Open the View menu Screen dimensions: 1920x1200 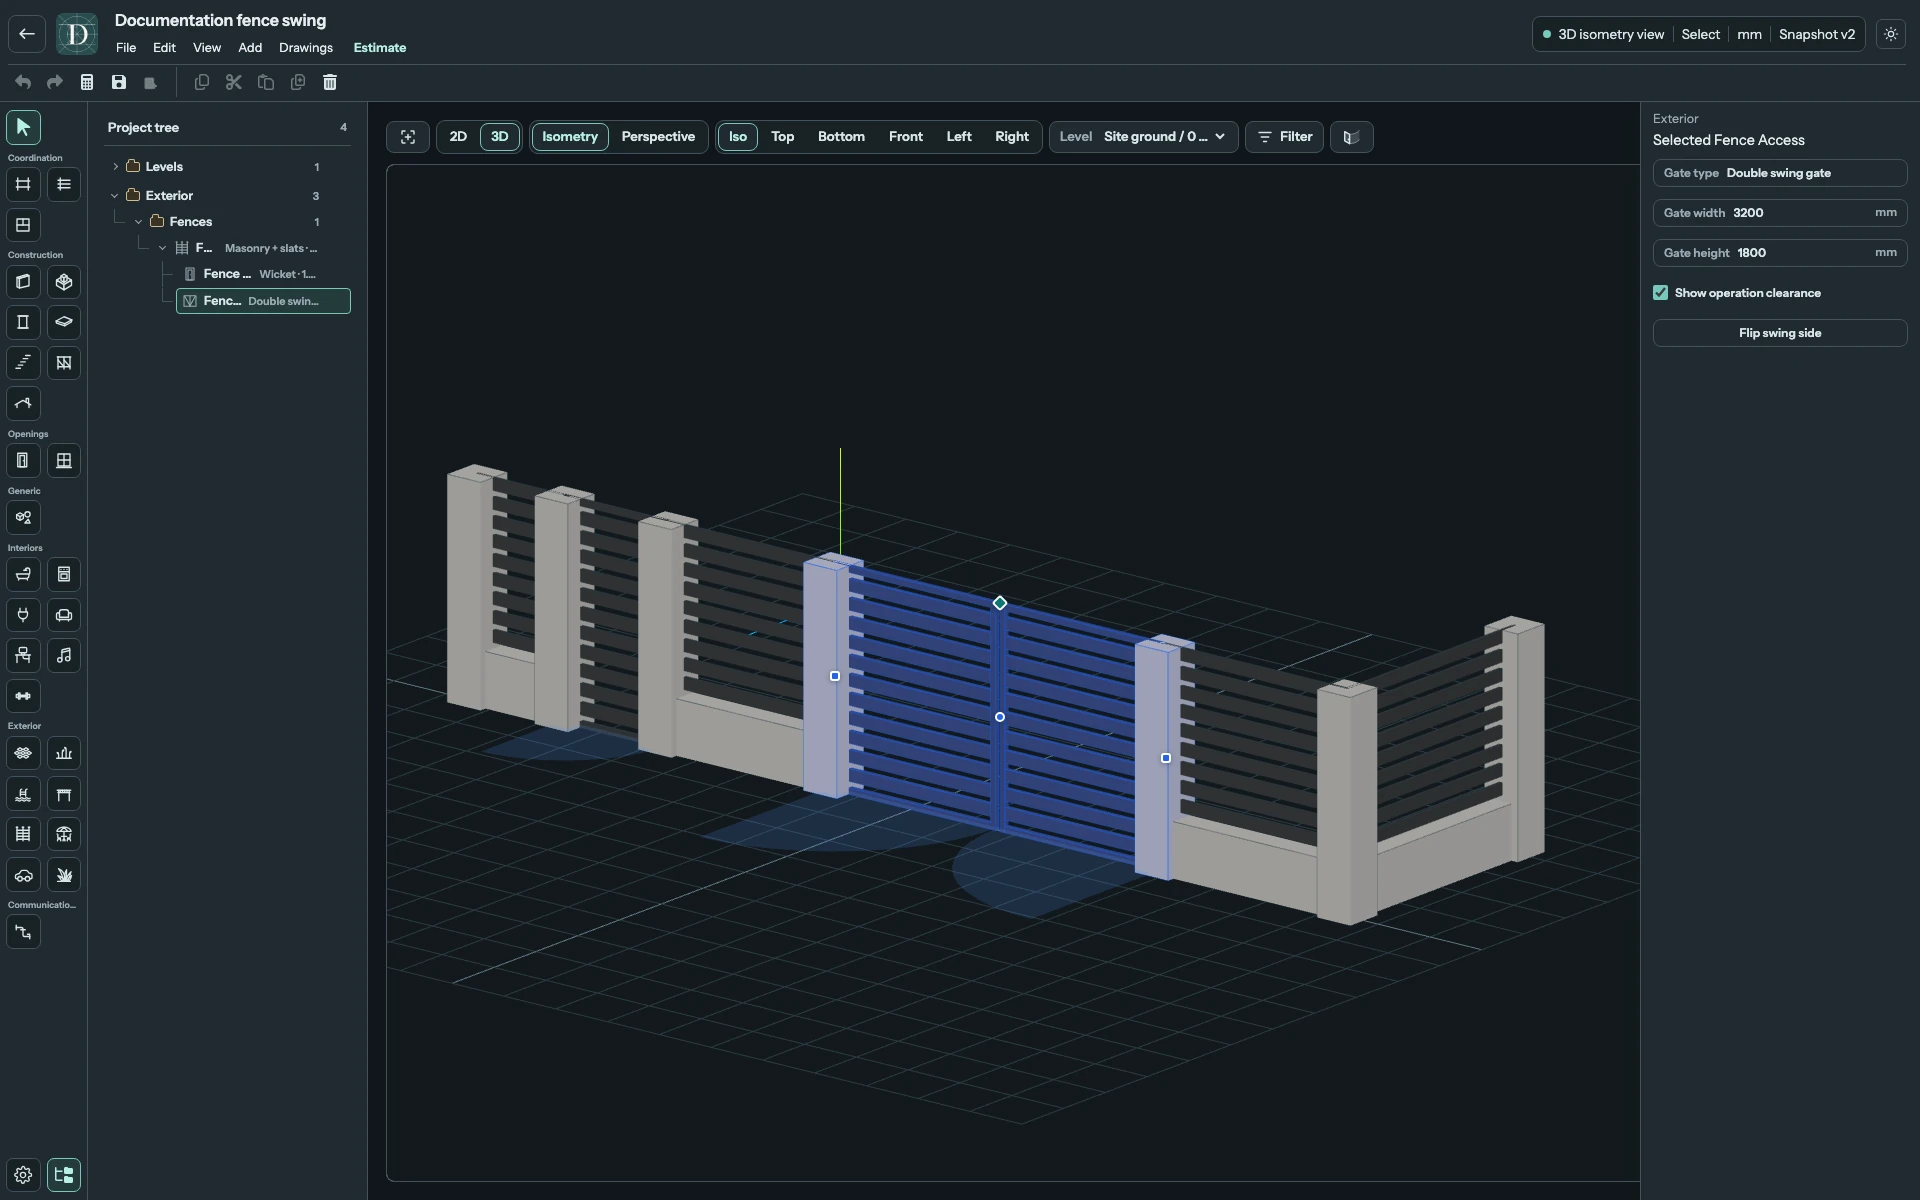coord(207,48)
